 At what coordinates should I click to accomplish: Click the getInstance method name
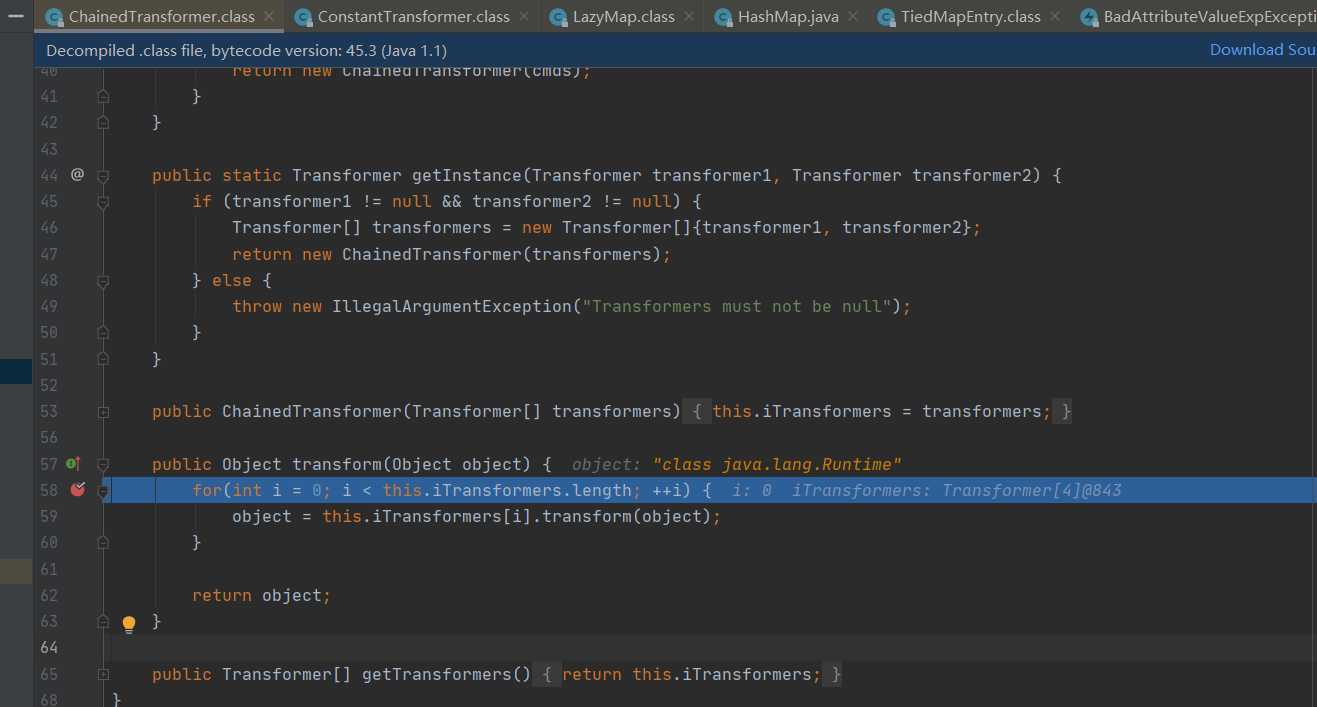pos(467,175)
